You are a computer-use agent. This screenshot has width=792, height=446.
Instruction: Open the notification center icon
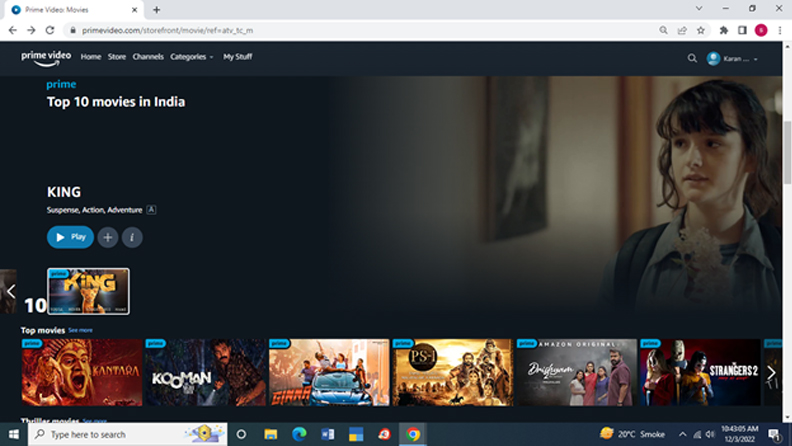[x=774, y=434]
